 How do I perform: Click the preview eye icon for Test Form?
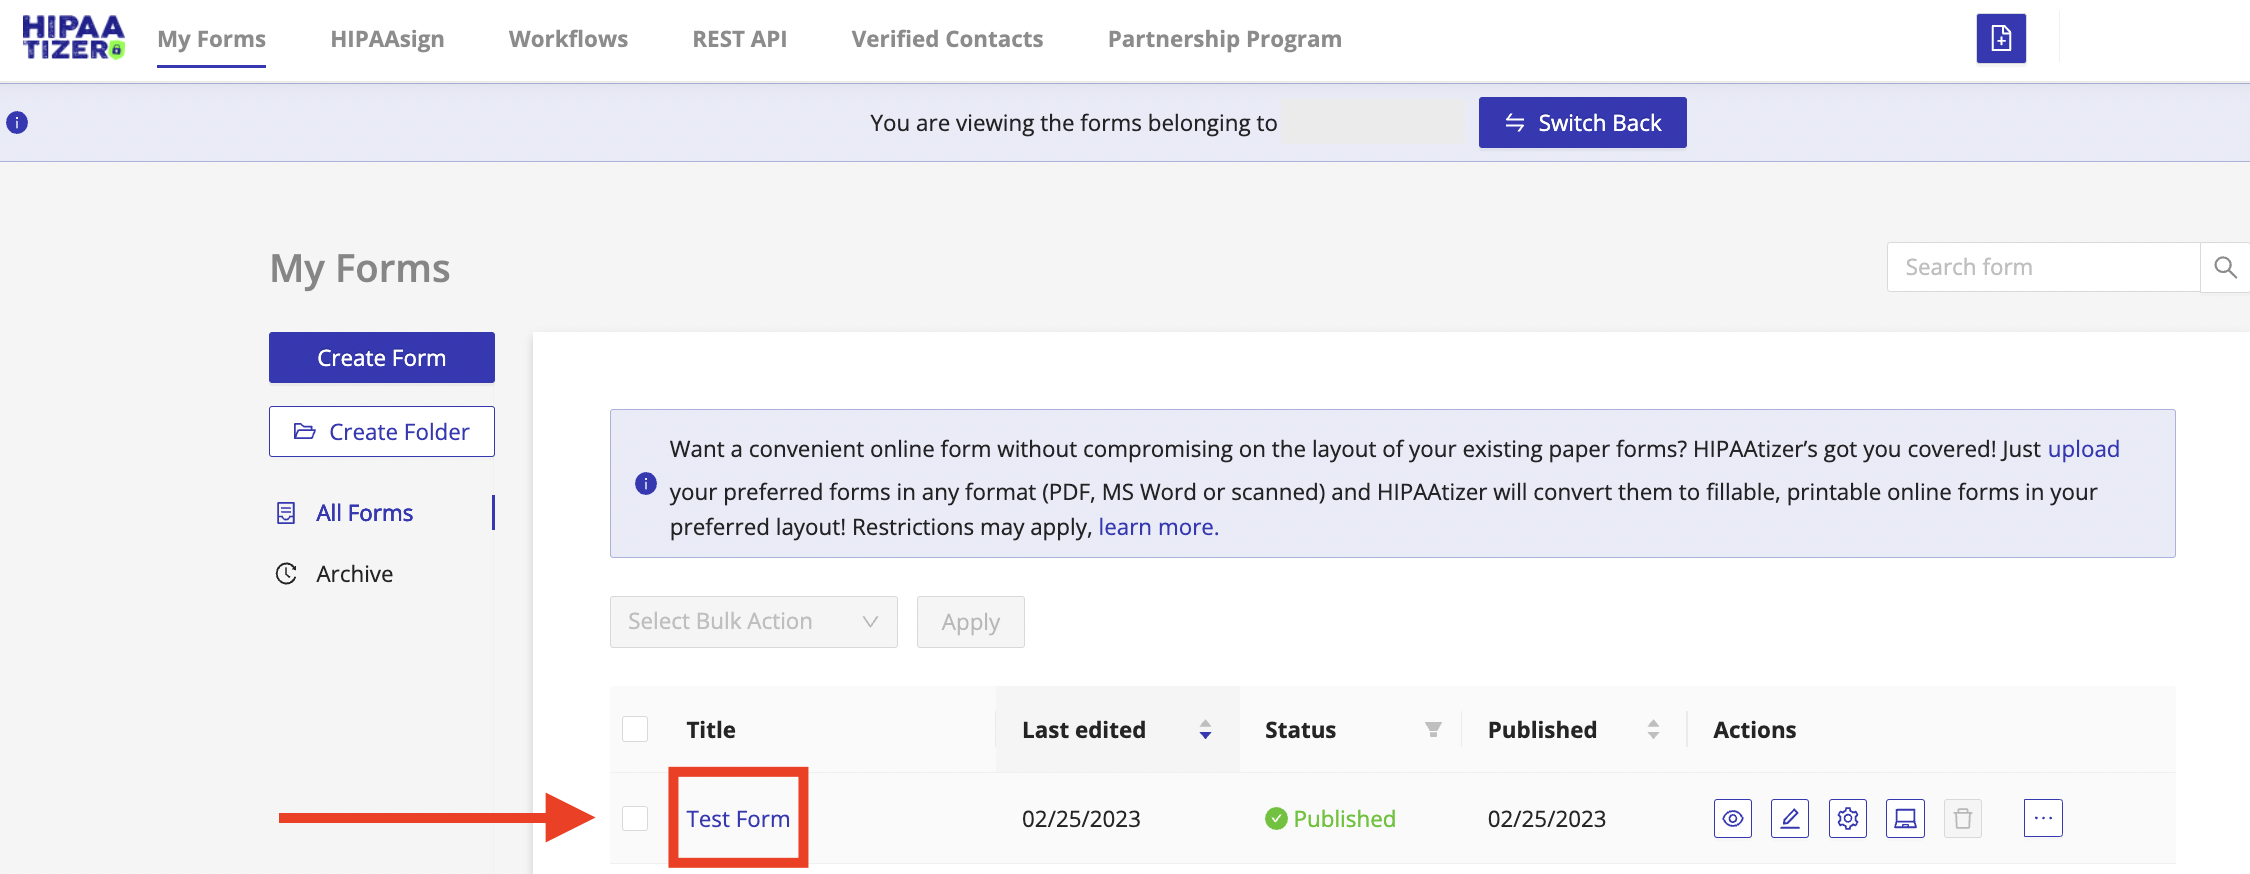tap(1732, 819)
